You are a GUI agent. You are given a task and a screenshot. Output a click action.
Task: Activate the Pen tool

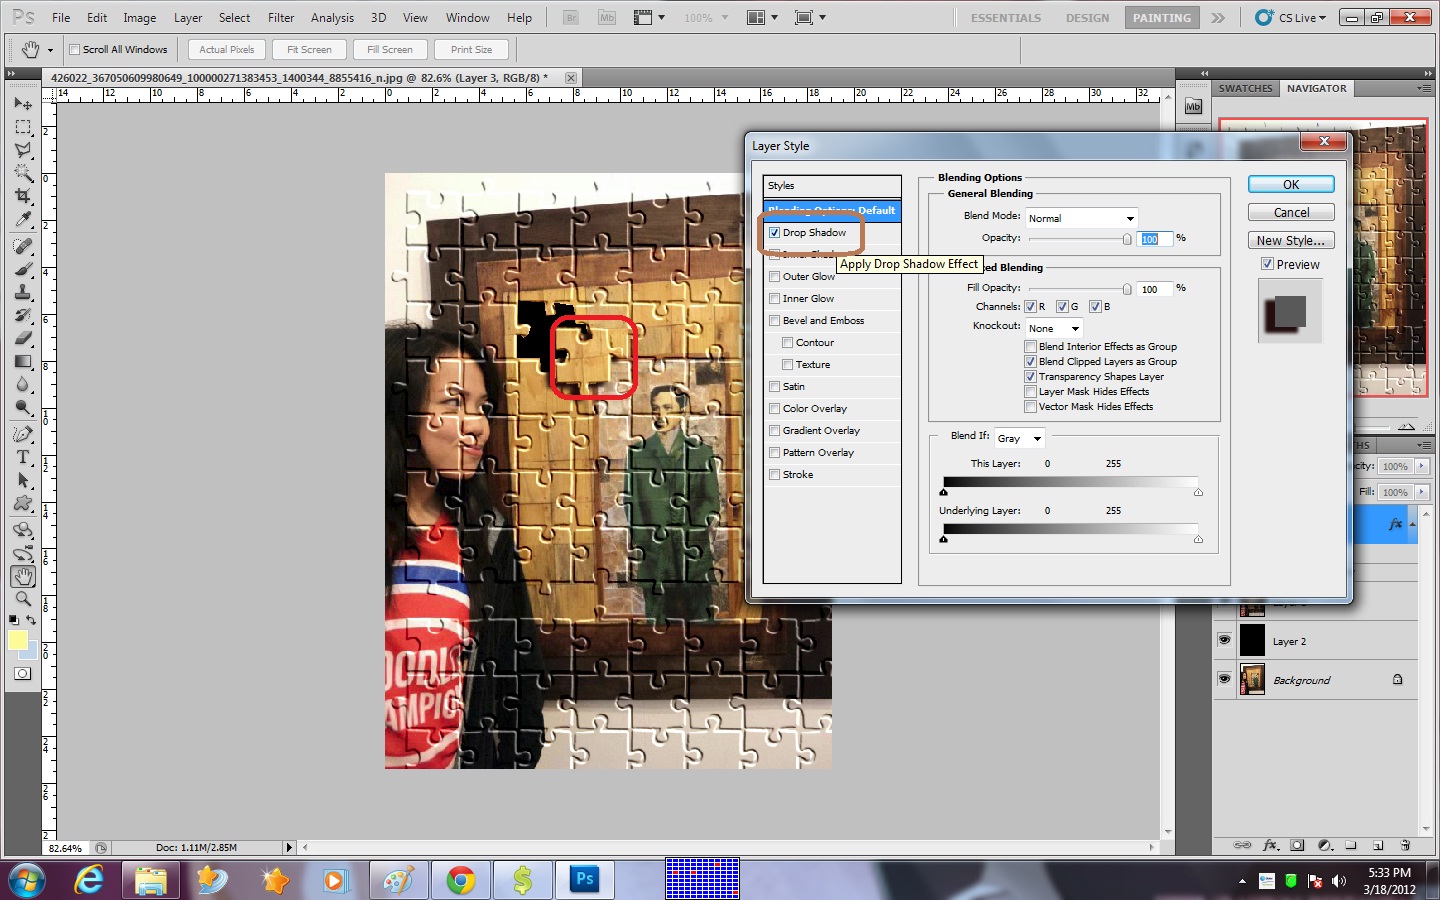(23, 433)
